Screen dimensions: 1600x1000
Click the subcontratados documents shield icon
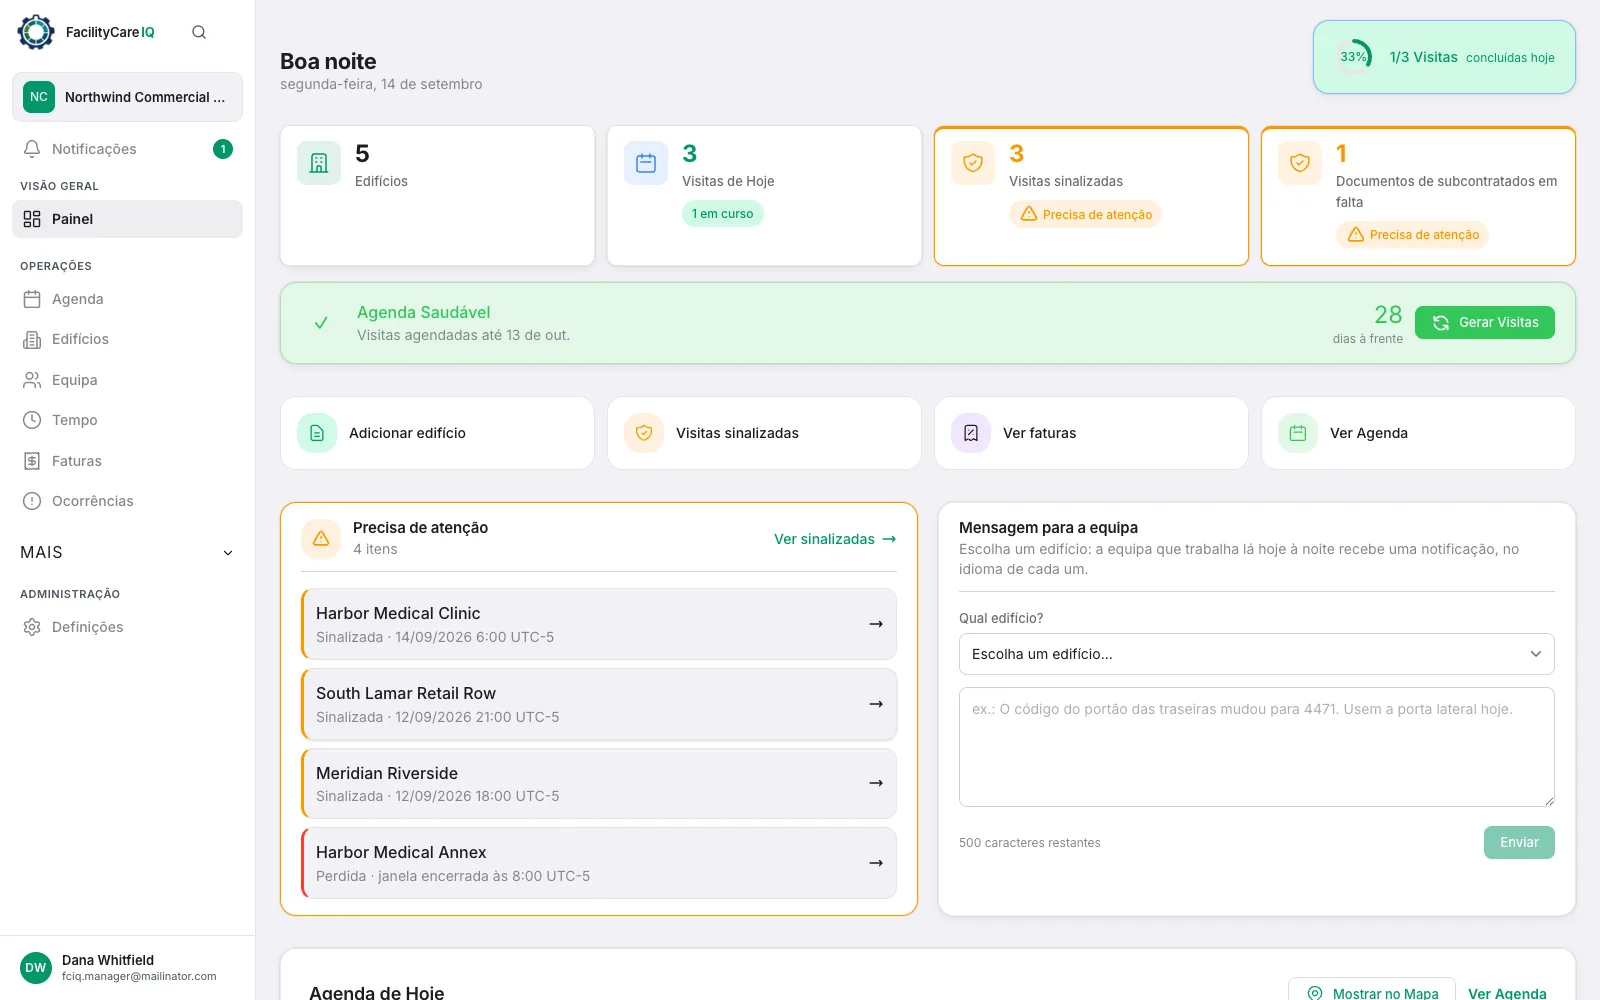click(1300, 163)
